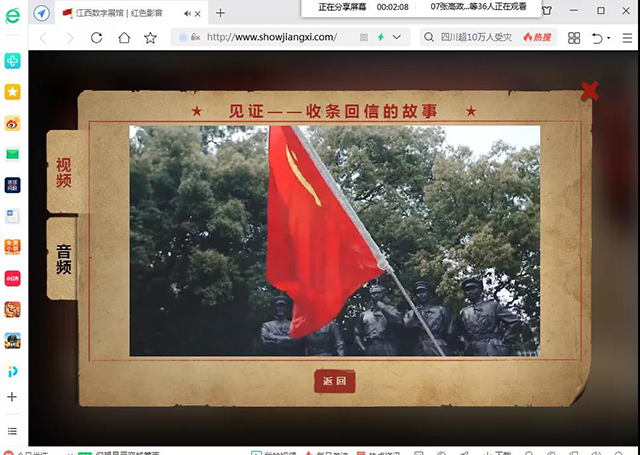Click the browser back arrow
The width and height of the screenshot is (640, 455).
tap(43, 37)
